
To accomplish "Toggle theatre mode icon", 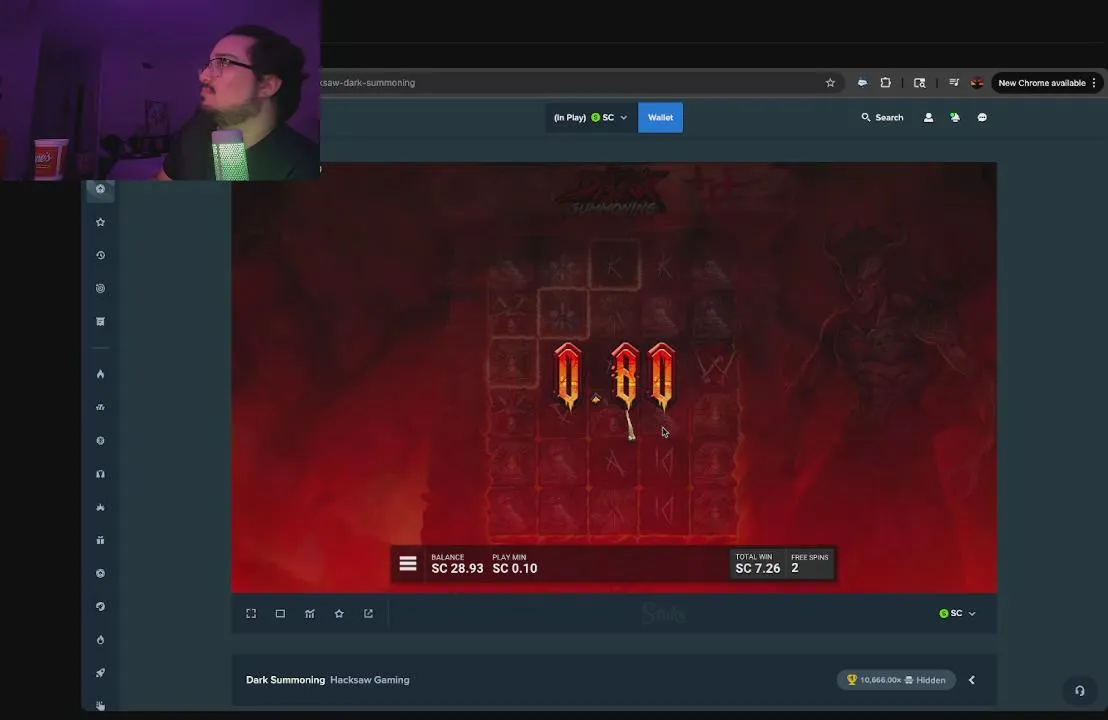I will tap(281, 613).
